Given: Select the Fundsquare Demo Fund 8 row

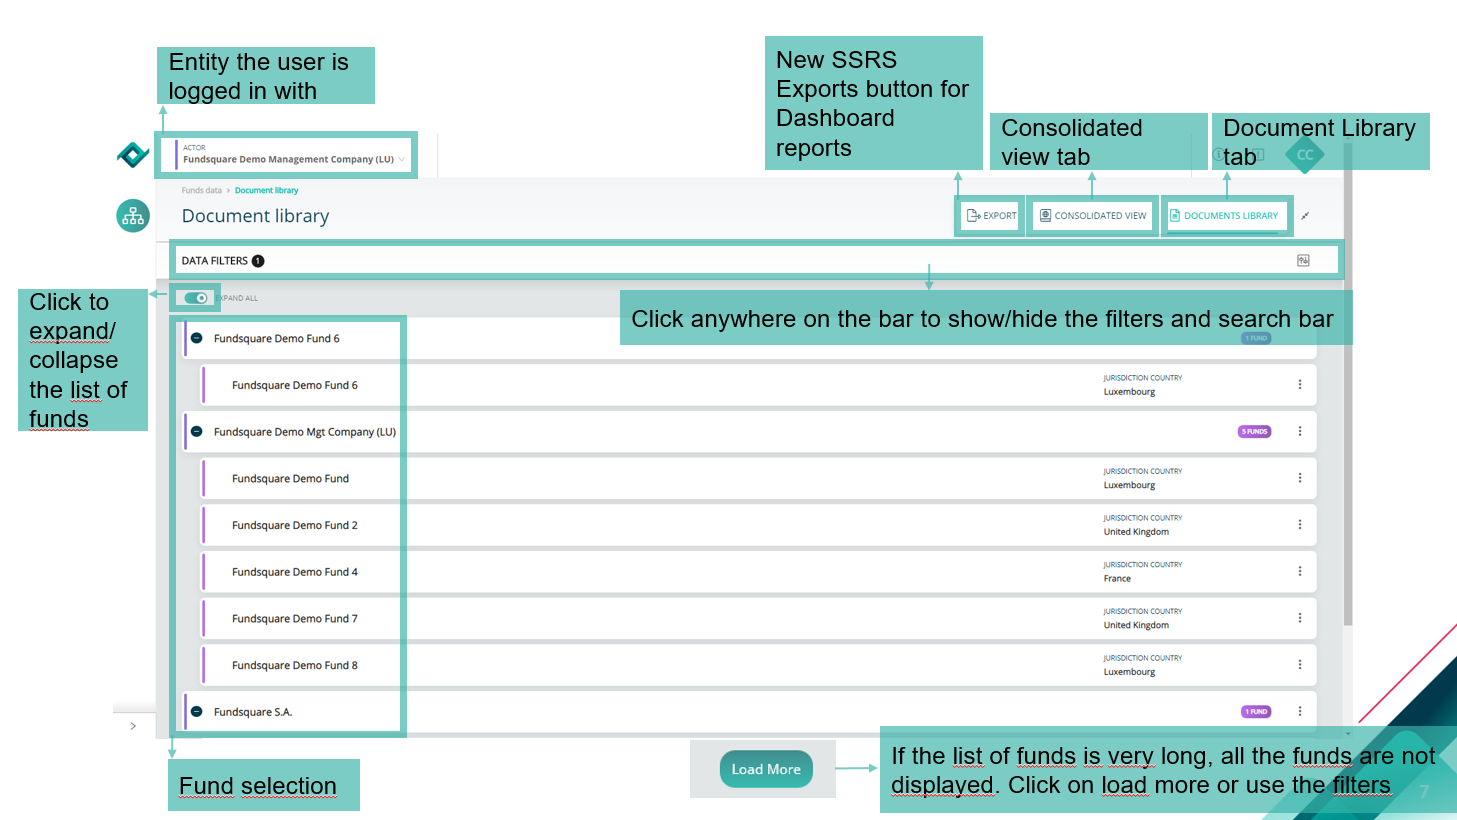Looking at the screenshot, I should (759, 665).
